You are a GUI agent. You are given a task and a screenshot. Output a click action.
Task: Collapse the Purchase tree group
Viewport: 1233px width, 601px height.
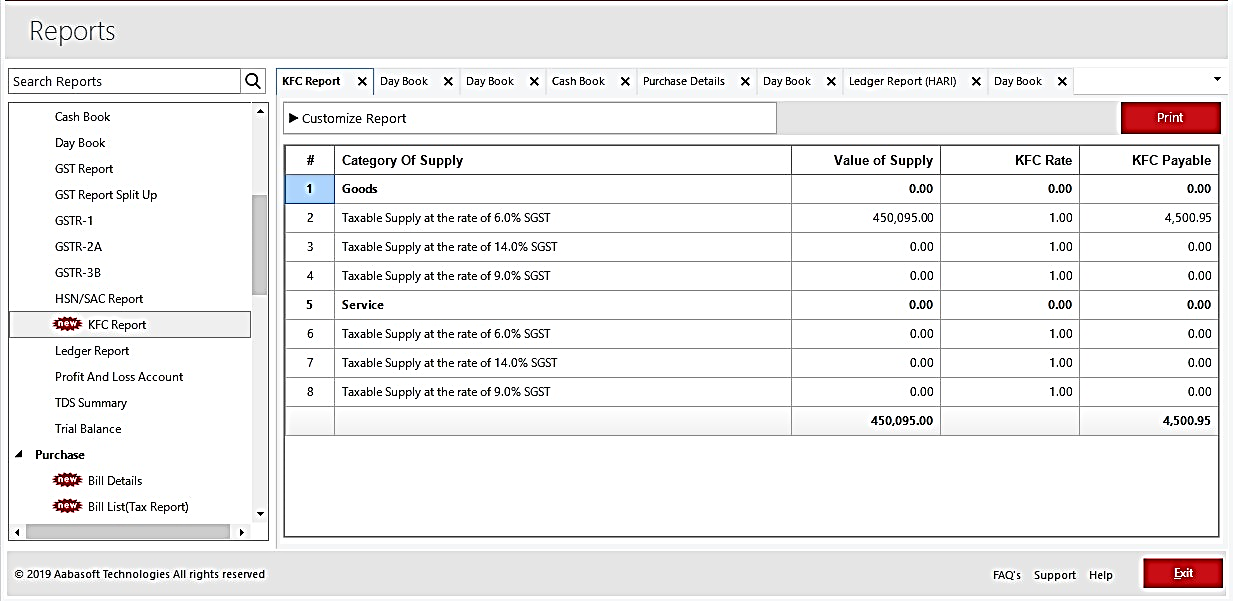coord(20,455)
